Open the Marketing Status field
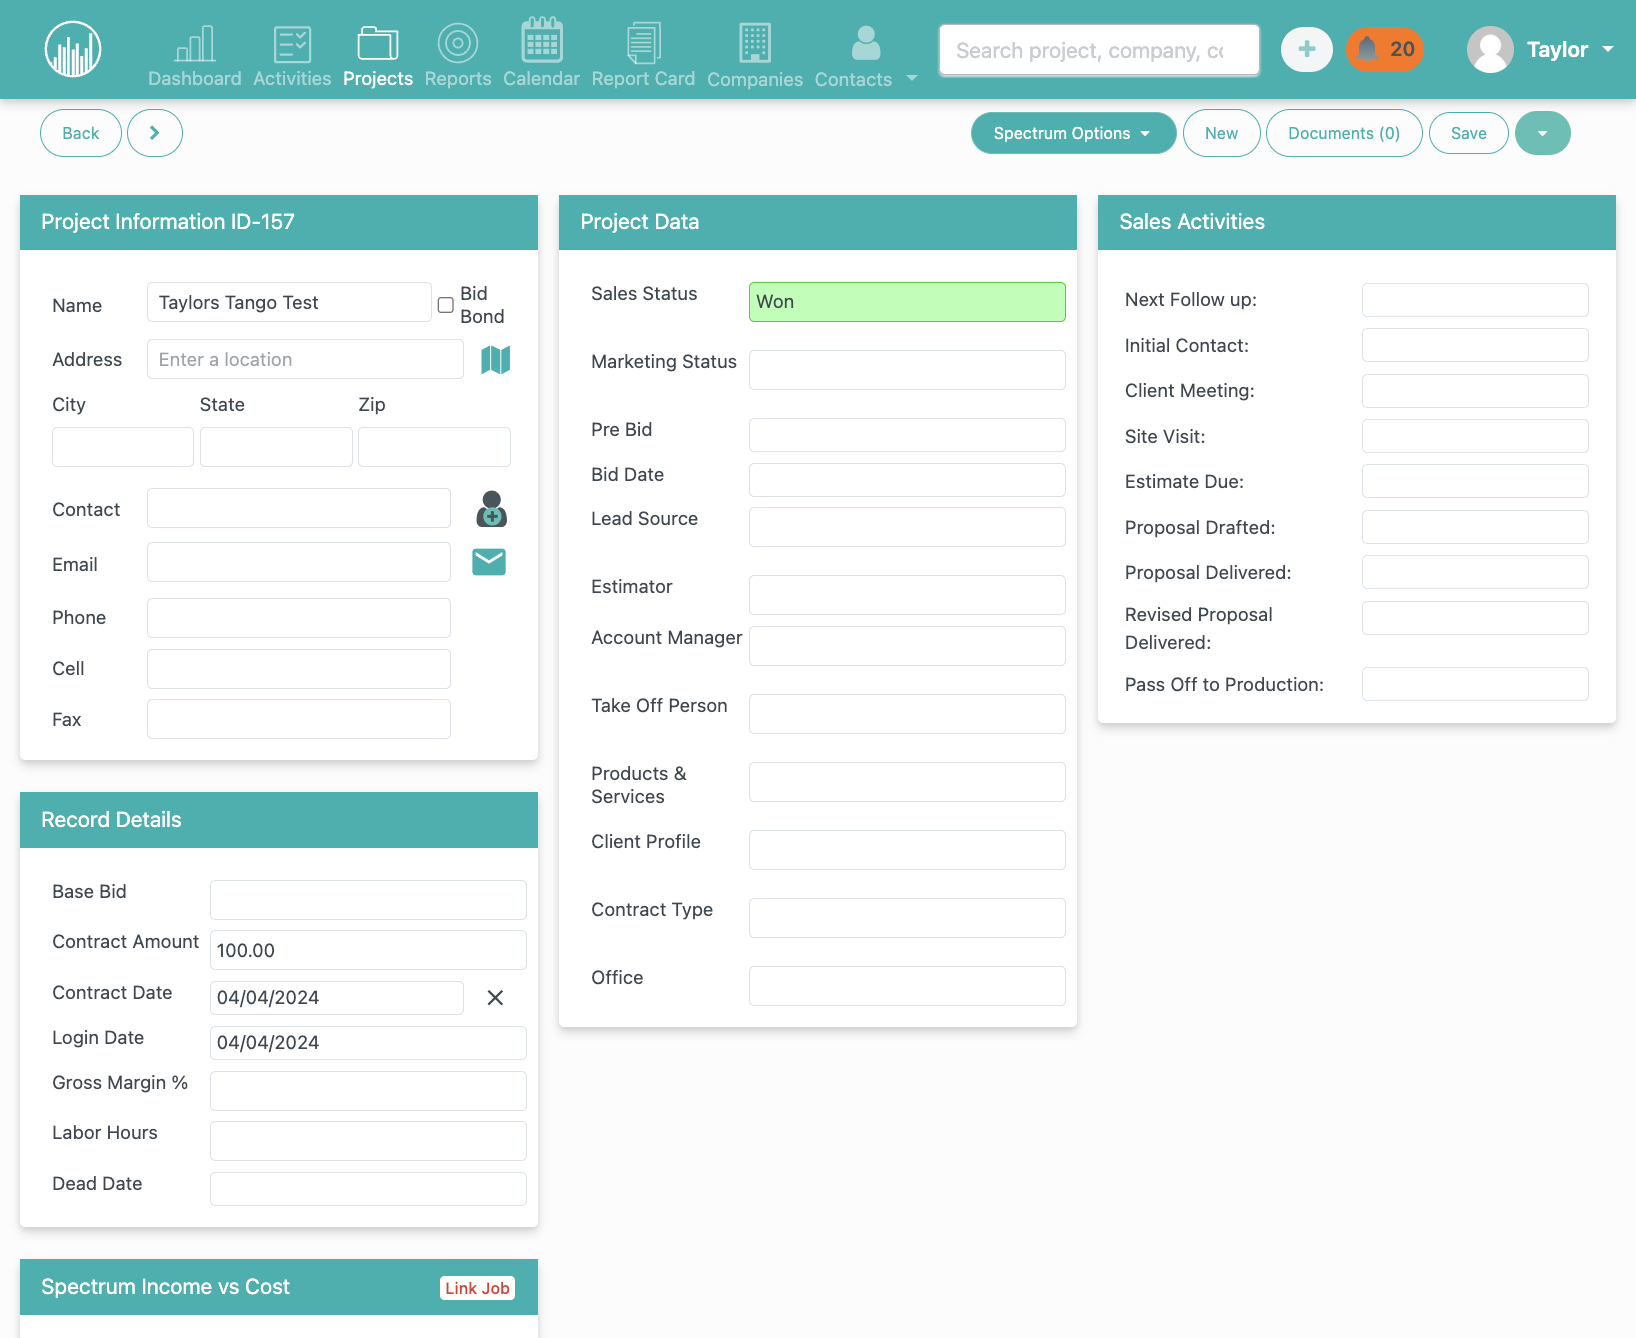The height and width of the screenshot is (1338, 1636). pos(907,370)
